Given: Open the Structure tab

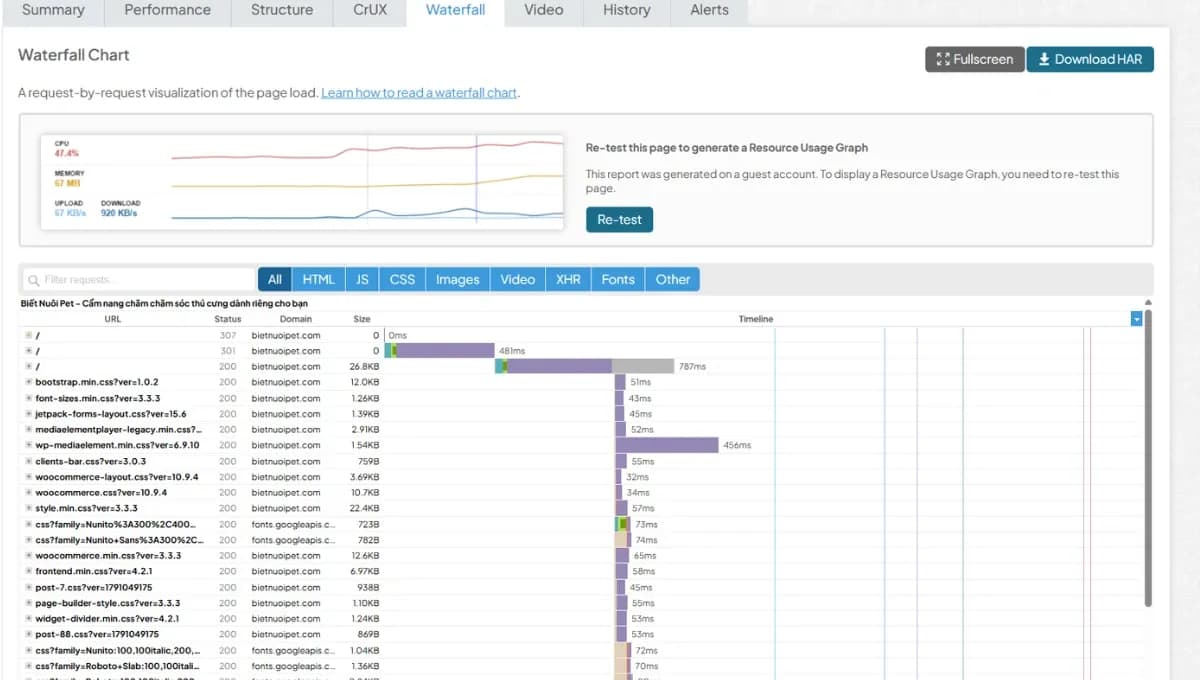Looking at the screenshot, I should (282, 11).
